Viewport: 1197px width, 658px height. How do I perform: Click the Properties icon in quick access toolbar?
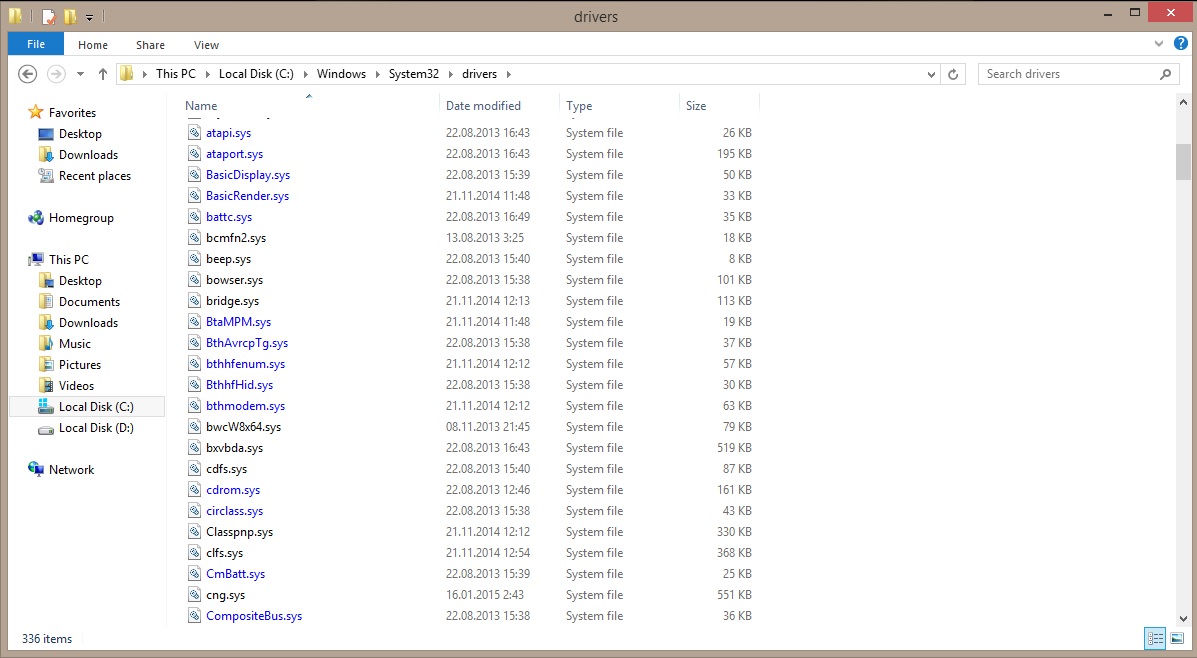point(48,16)
